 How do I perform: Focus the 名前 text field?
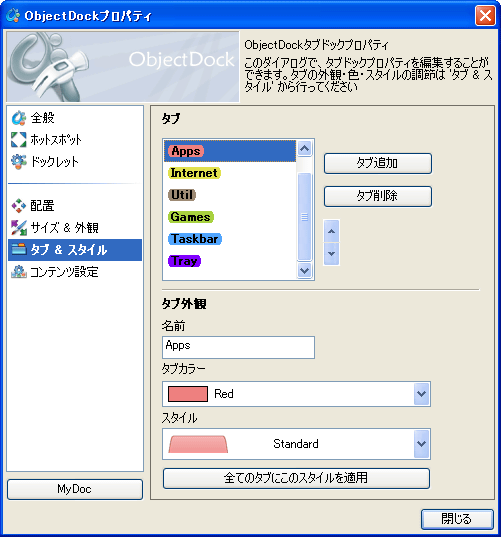pyautogui.click(x=238, y=347)
